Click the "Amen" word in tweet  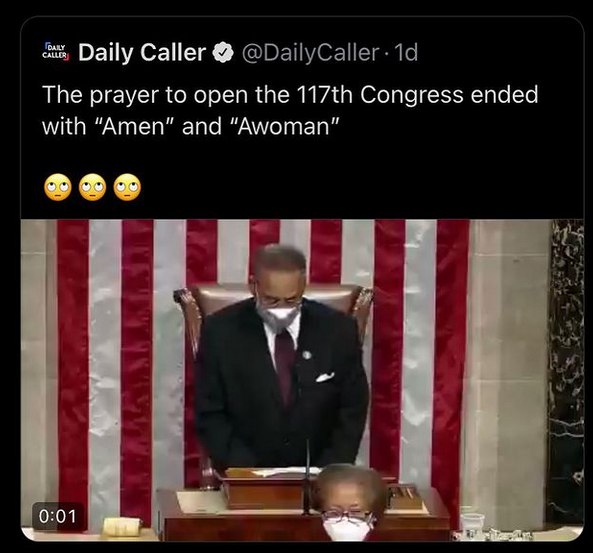coord(133,126)
